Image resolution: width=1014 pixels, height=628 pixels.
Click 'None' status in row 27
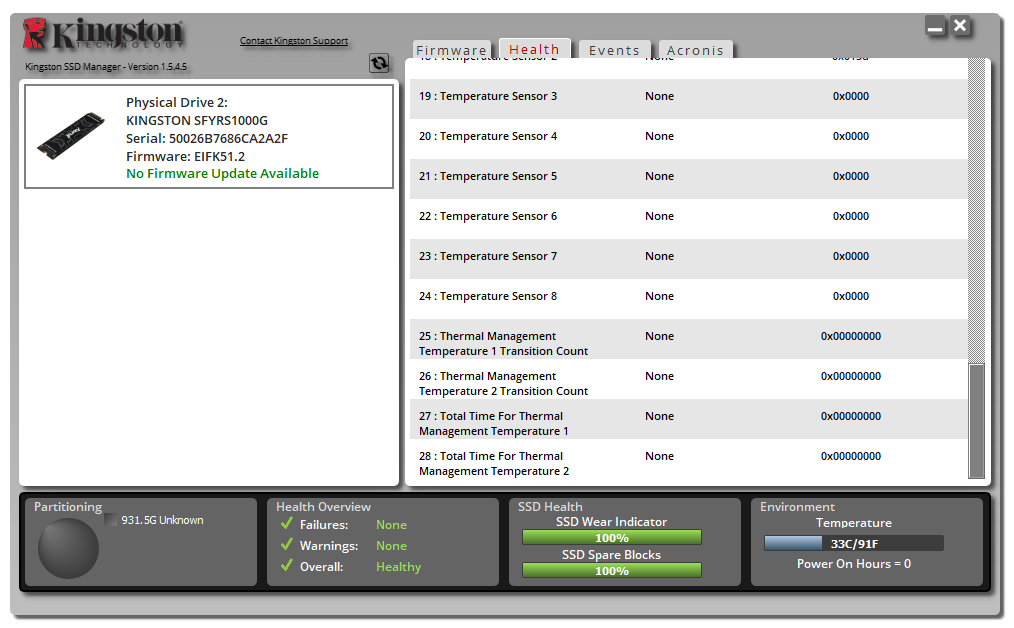(x=659, y=417)
